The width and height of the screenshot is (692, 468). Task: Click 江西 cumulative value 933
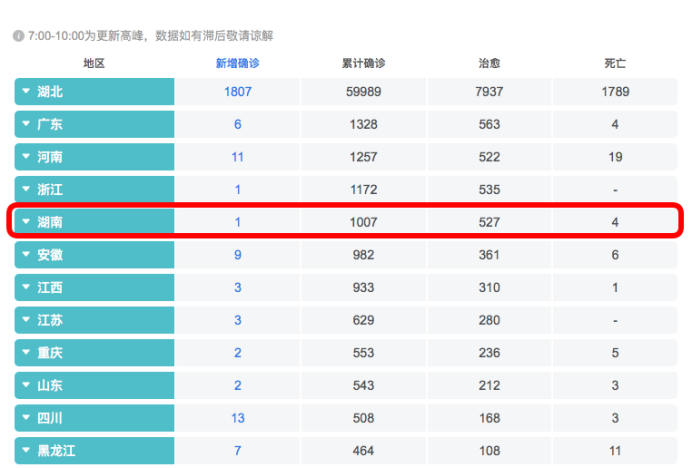click(x=363, y=287)
